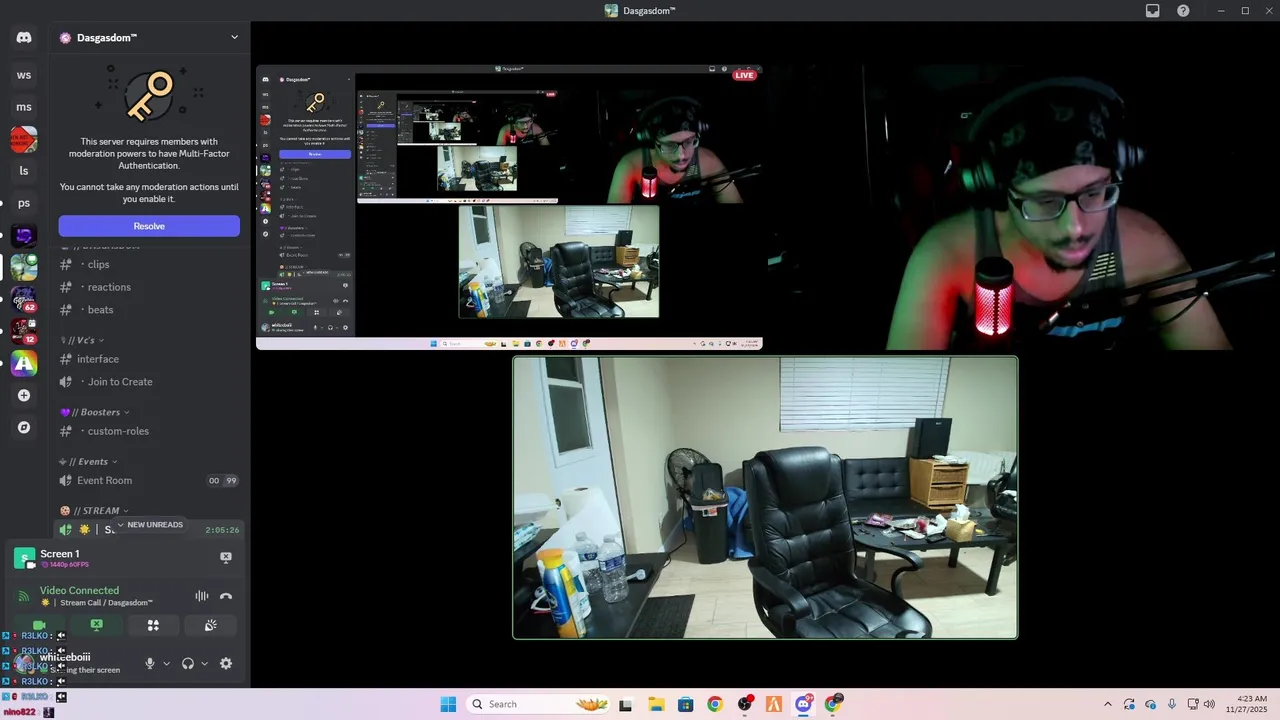
Task: Open User Settings gear icon
Action: tap(226, 663)
